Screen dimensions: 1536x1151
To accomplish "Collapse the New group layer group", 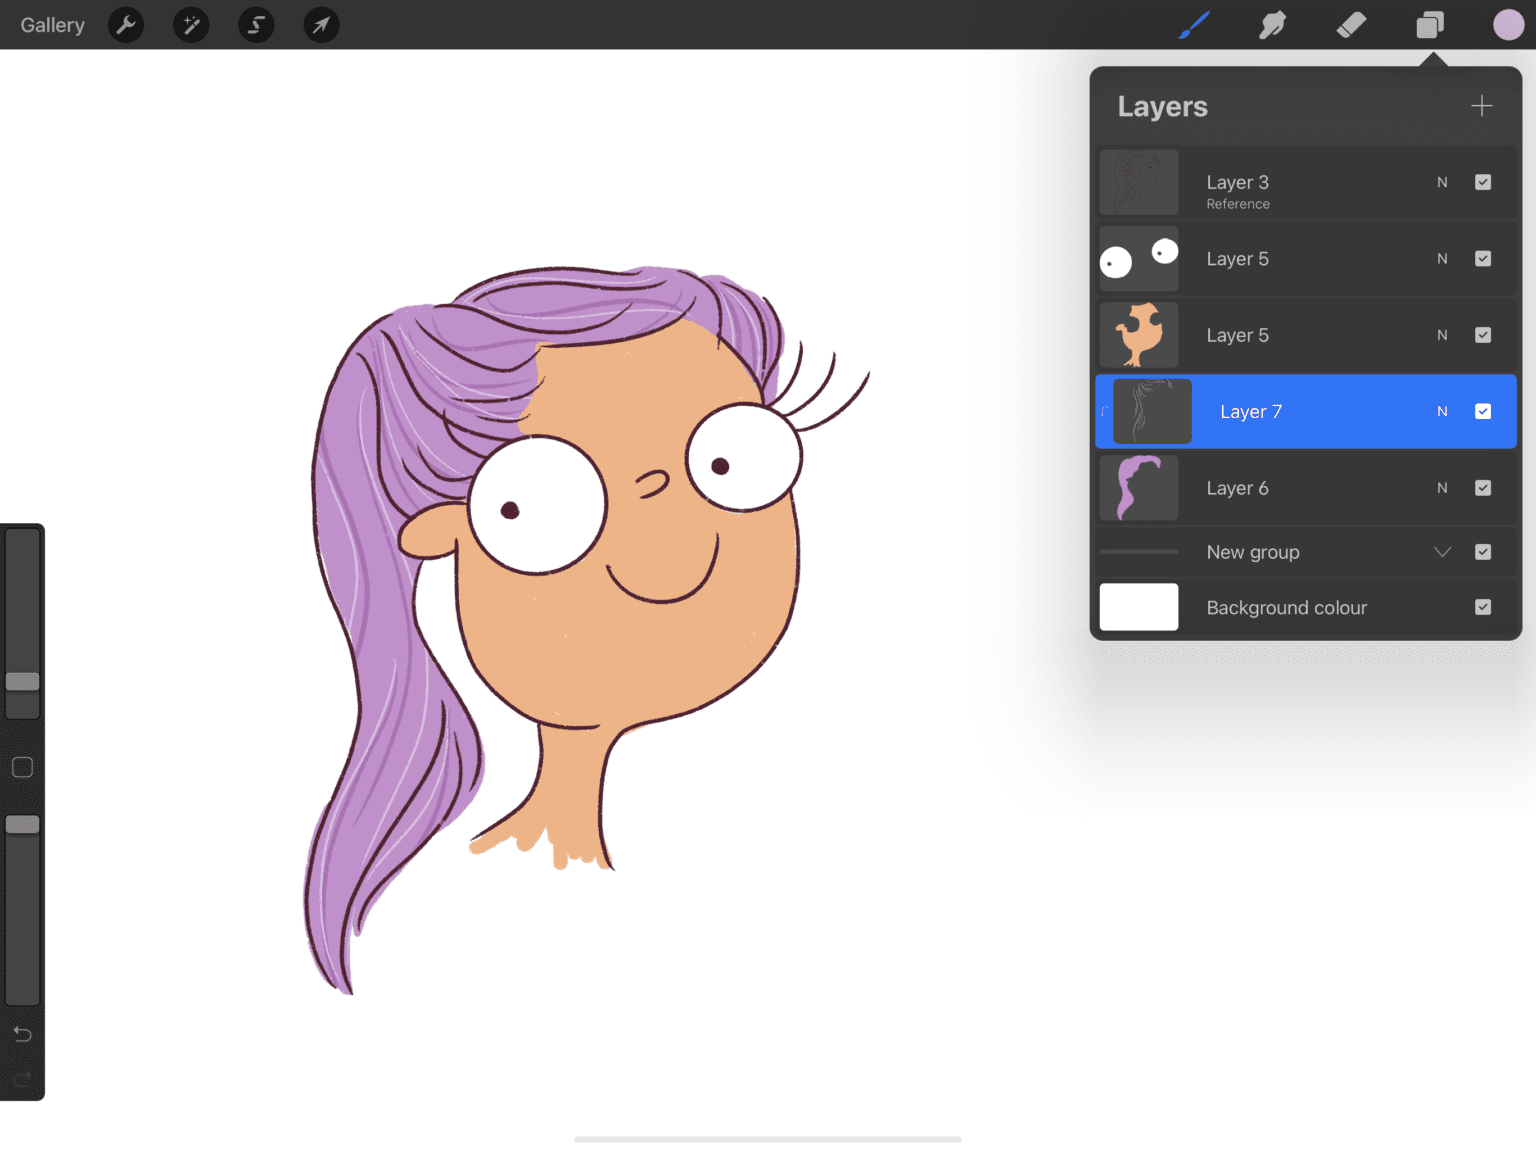I will pyautogui.click(x=1441, y=552).
